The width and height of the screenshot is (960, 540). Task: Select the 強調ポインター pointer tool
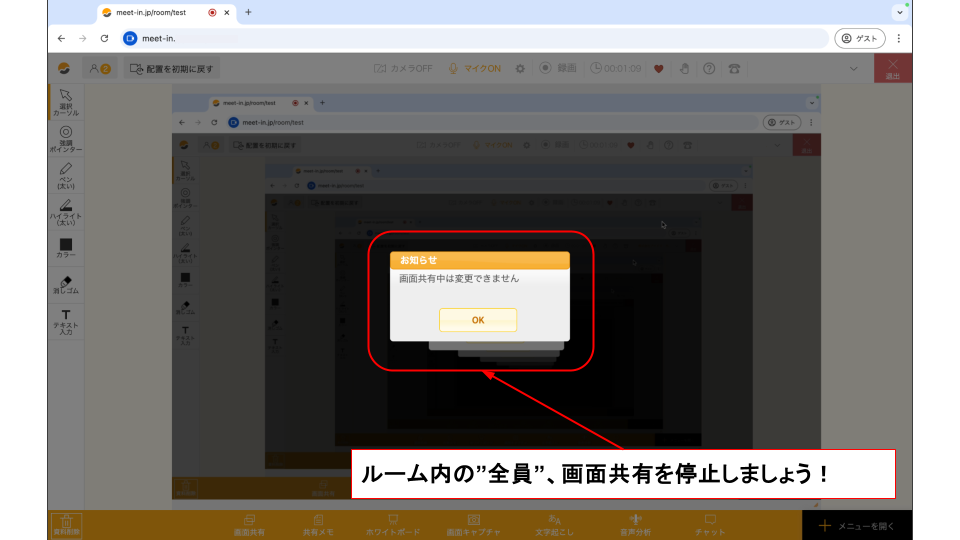point(66,138)
